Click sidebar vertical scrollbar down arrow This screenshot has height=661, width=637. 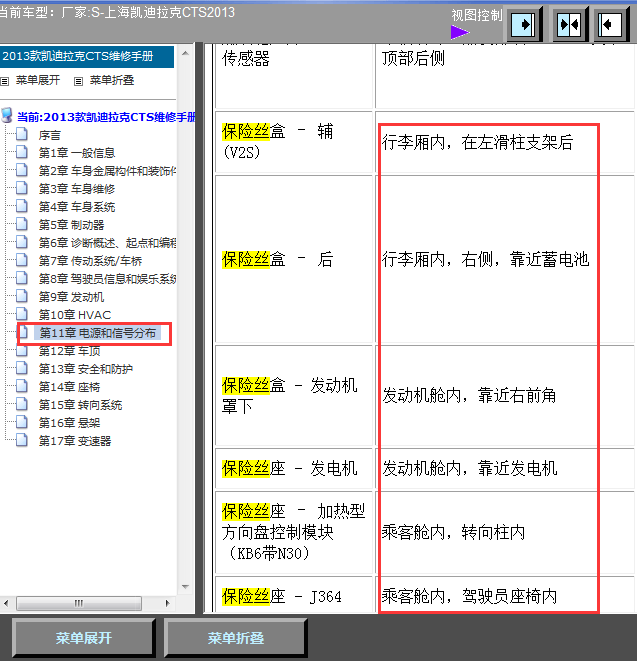pos(185,587)
